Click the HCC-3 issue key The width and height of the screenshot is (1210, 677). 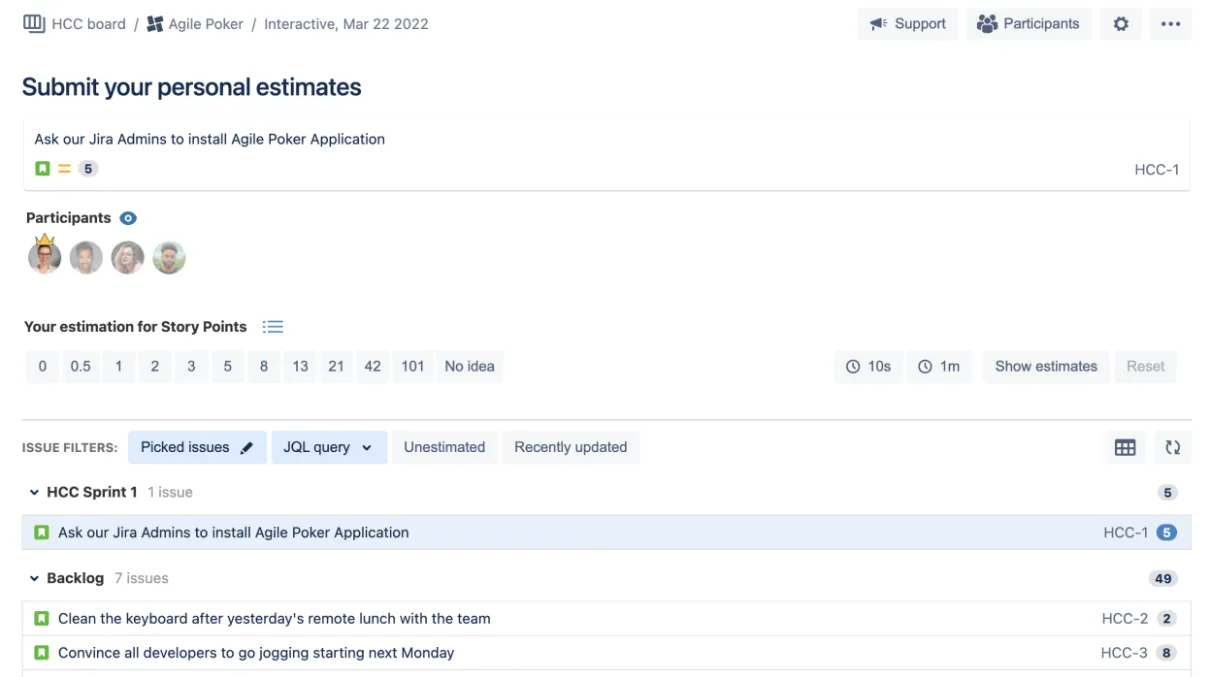1124,653
